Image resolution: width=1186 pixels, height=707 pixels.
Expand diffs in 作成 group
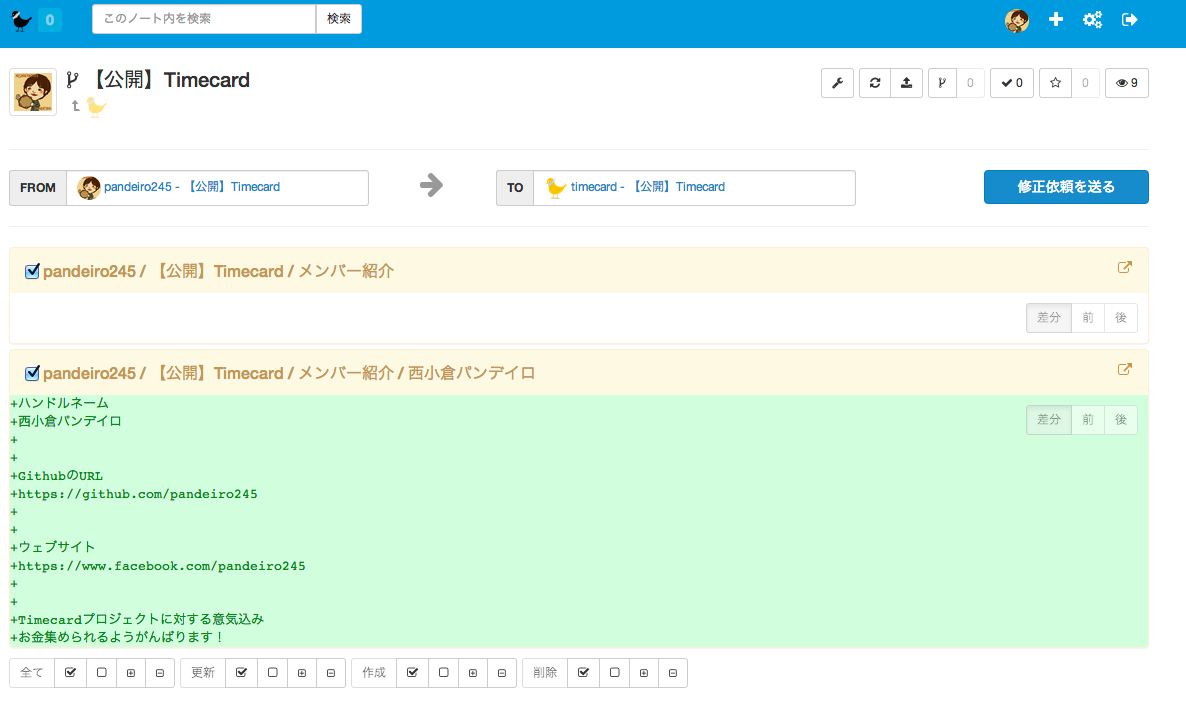click(473, 673)
